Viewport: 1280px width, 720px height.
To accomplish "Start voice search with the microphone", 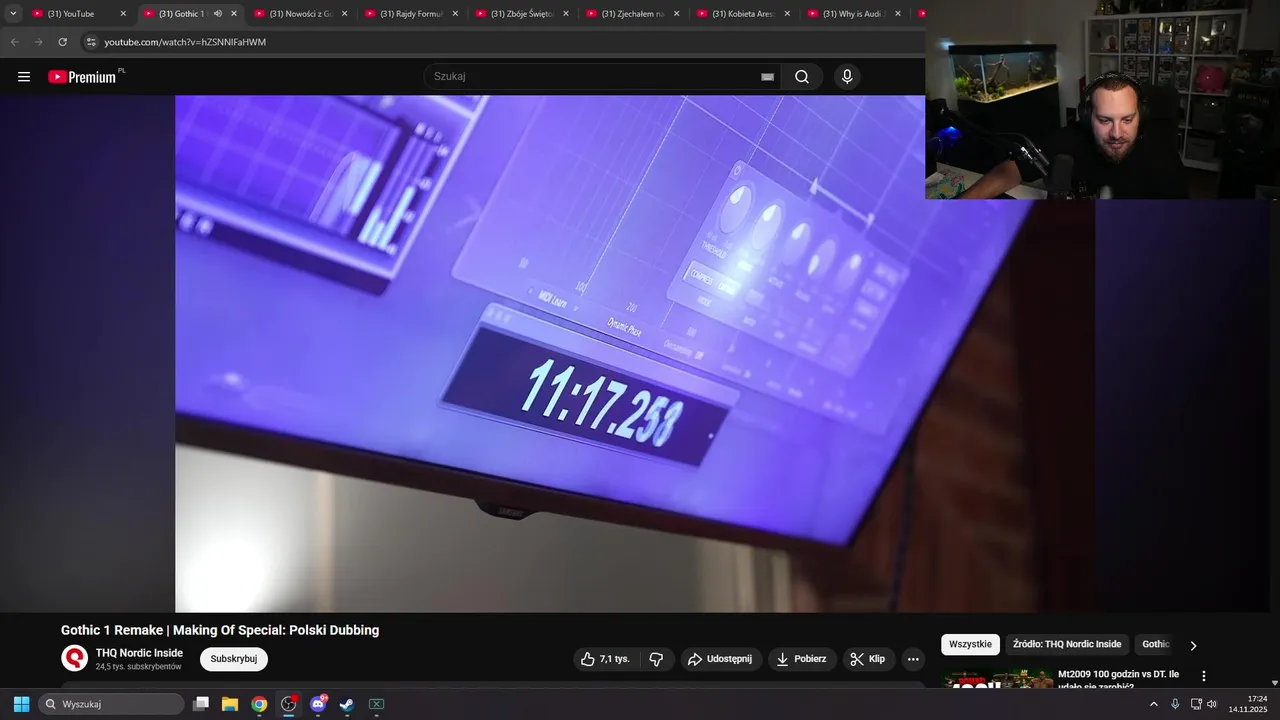I will pos(847,77).
